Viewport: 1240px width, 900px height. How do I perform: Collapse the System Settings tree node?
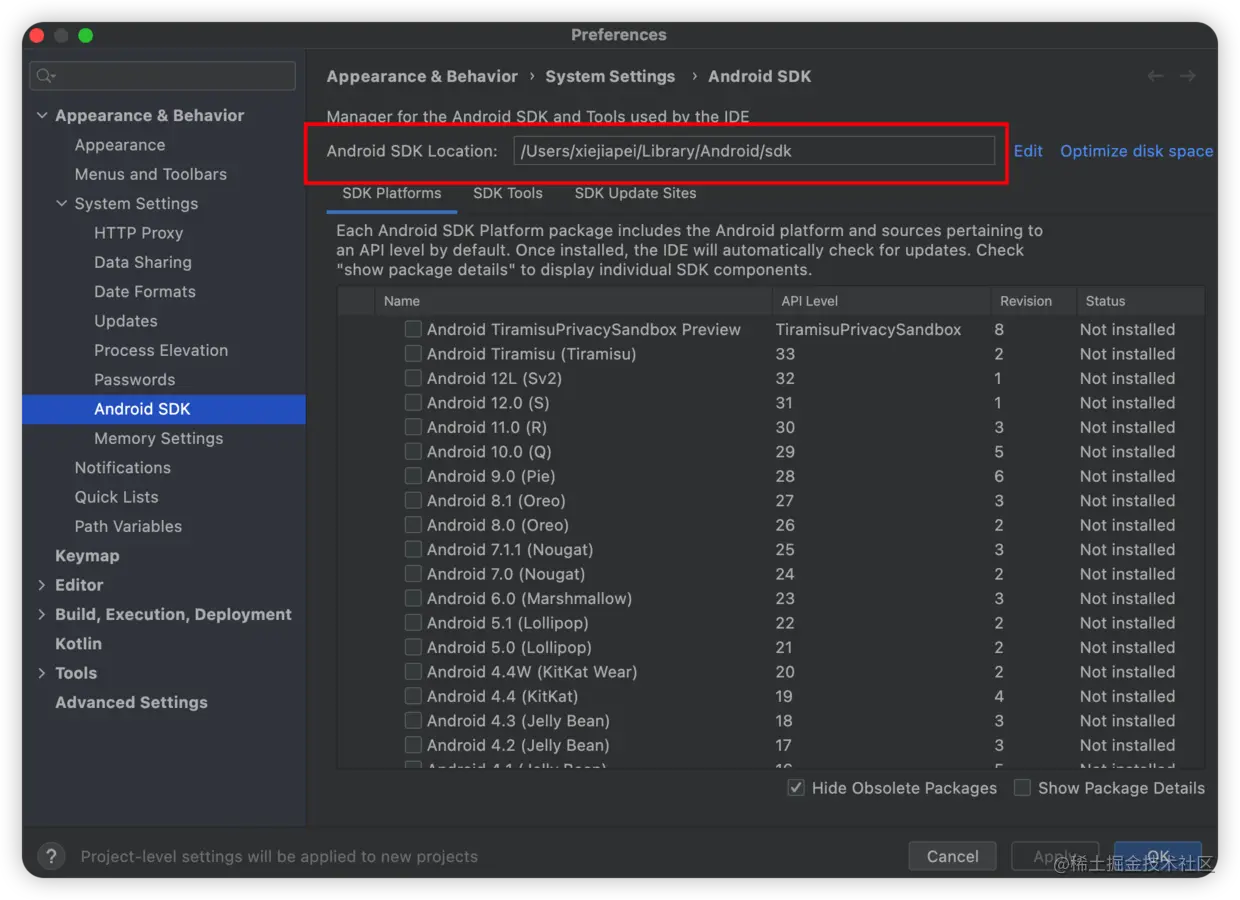tap(62, 204)
